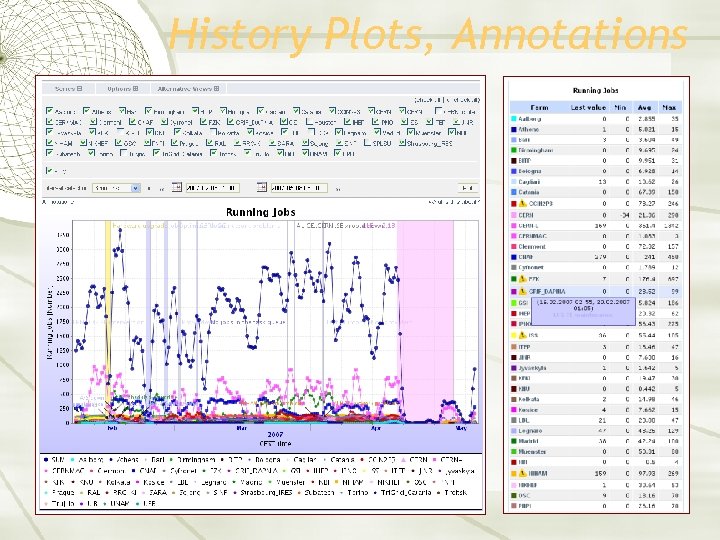Viewport: 720px width, 540px height.
Task: Uncheck the TriGrid_Catania series checkbox
Action: pyautogui.click(x=156, y=153)
